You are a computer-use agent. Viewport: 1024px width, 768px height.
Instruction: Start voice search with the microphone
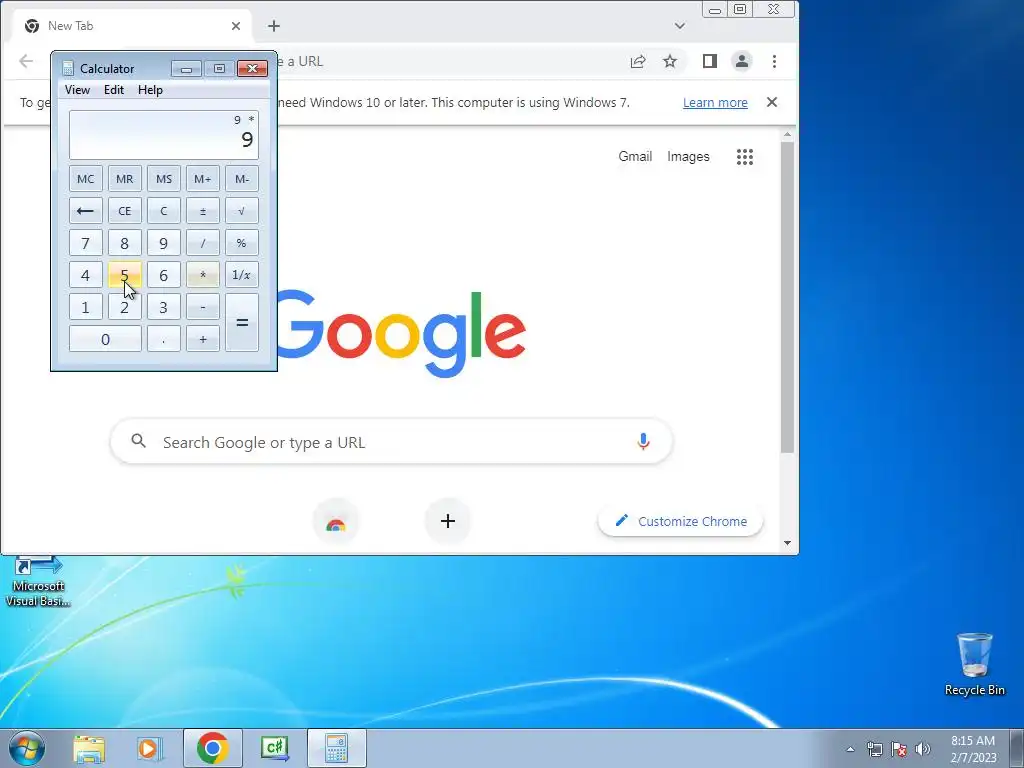coord(643,441)
